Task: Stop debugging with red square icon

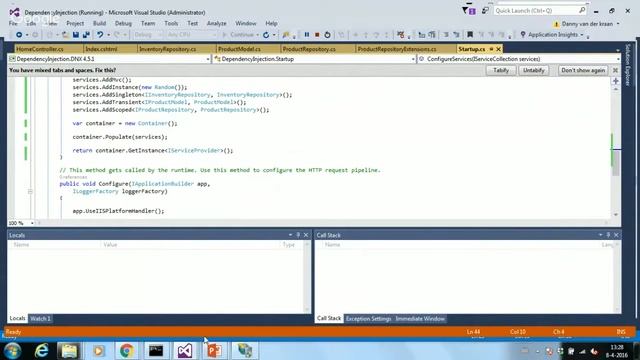Action: pos(317,35)
